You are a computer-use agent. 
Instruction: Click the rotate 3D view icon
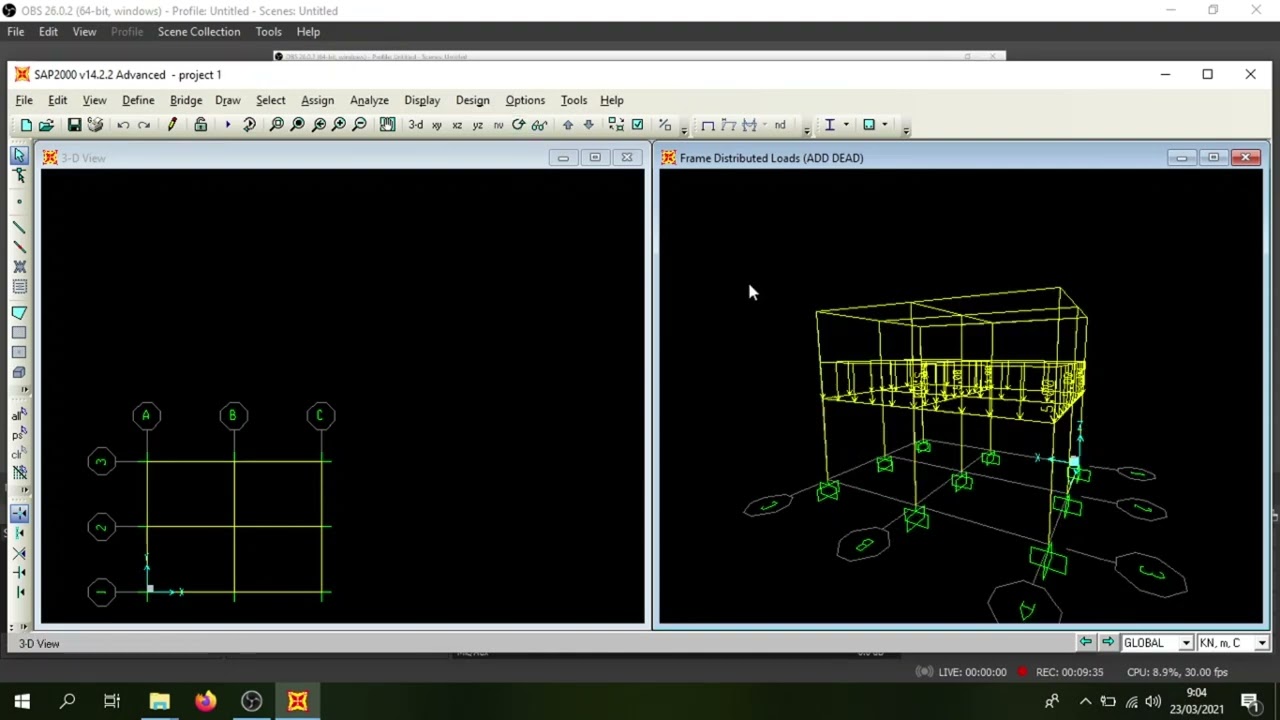click(518, 125)
